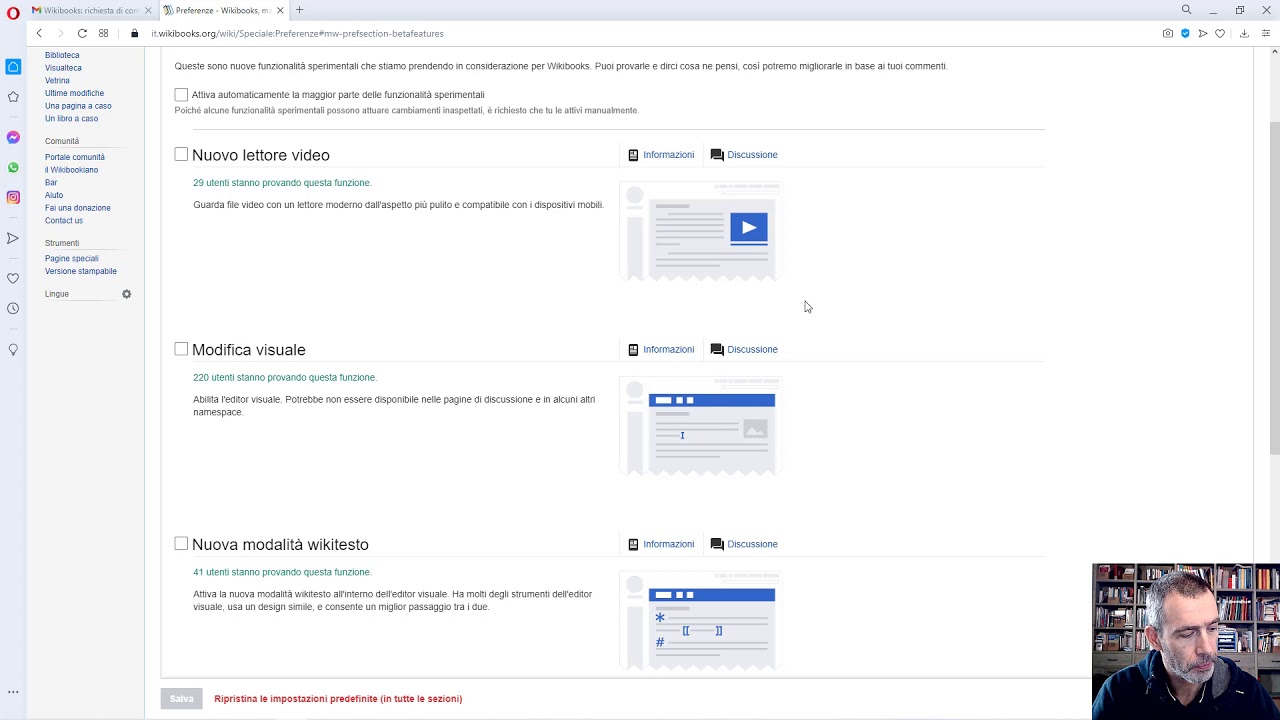Click the lightbulb icon in the sidebar
The height and width of the screenshot is (720, 1280).
point(13,349)
